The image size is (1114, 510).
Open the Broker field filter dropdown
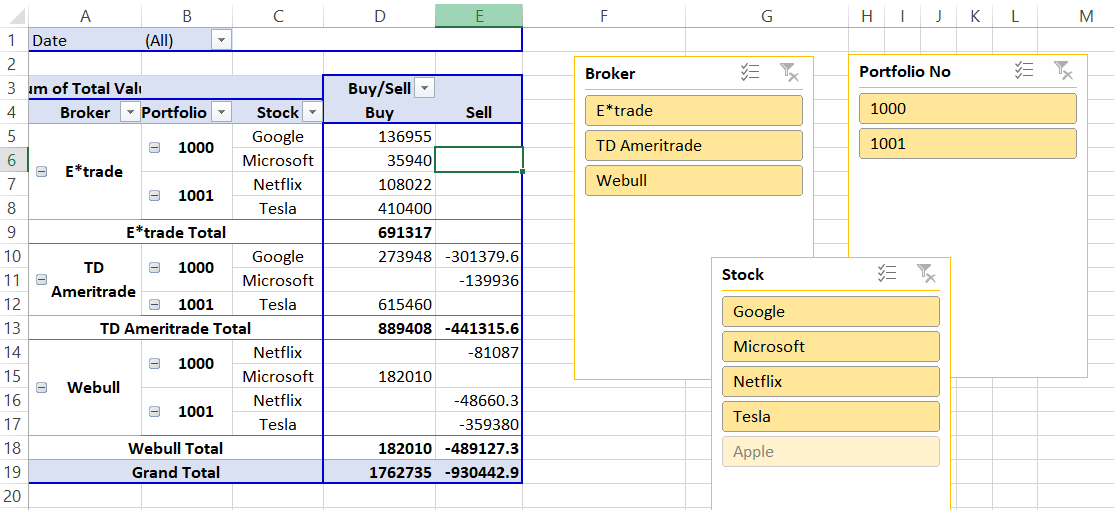click(129, 113)
